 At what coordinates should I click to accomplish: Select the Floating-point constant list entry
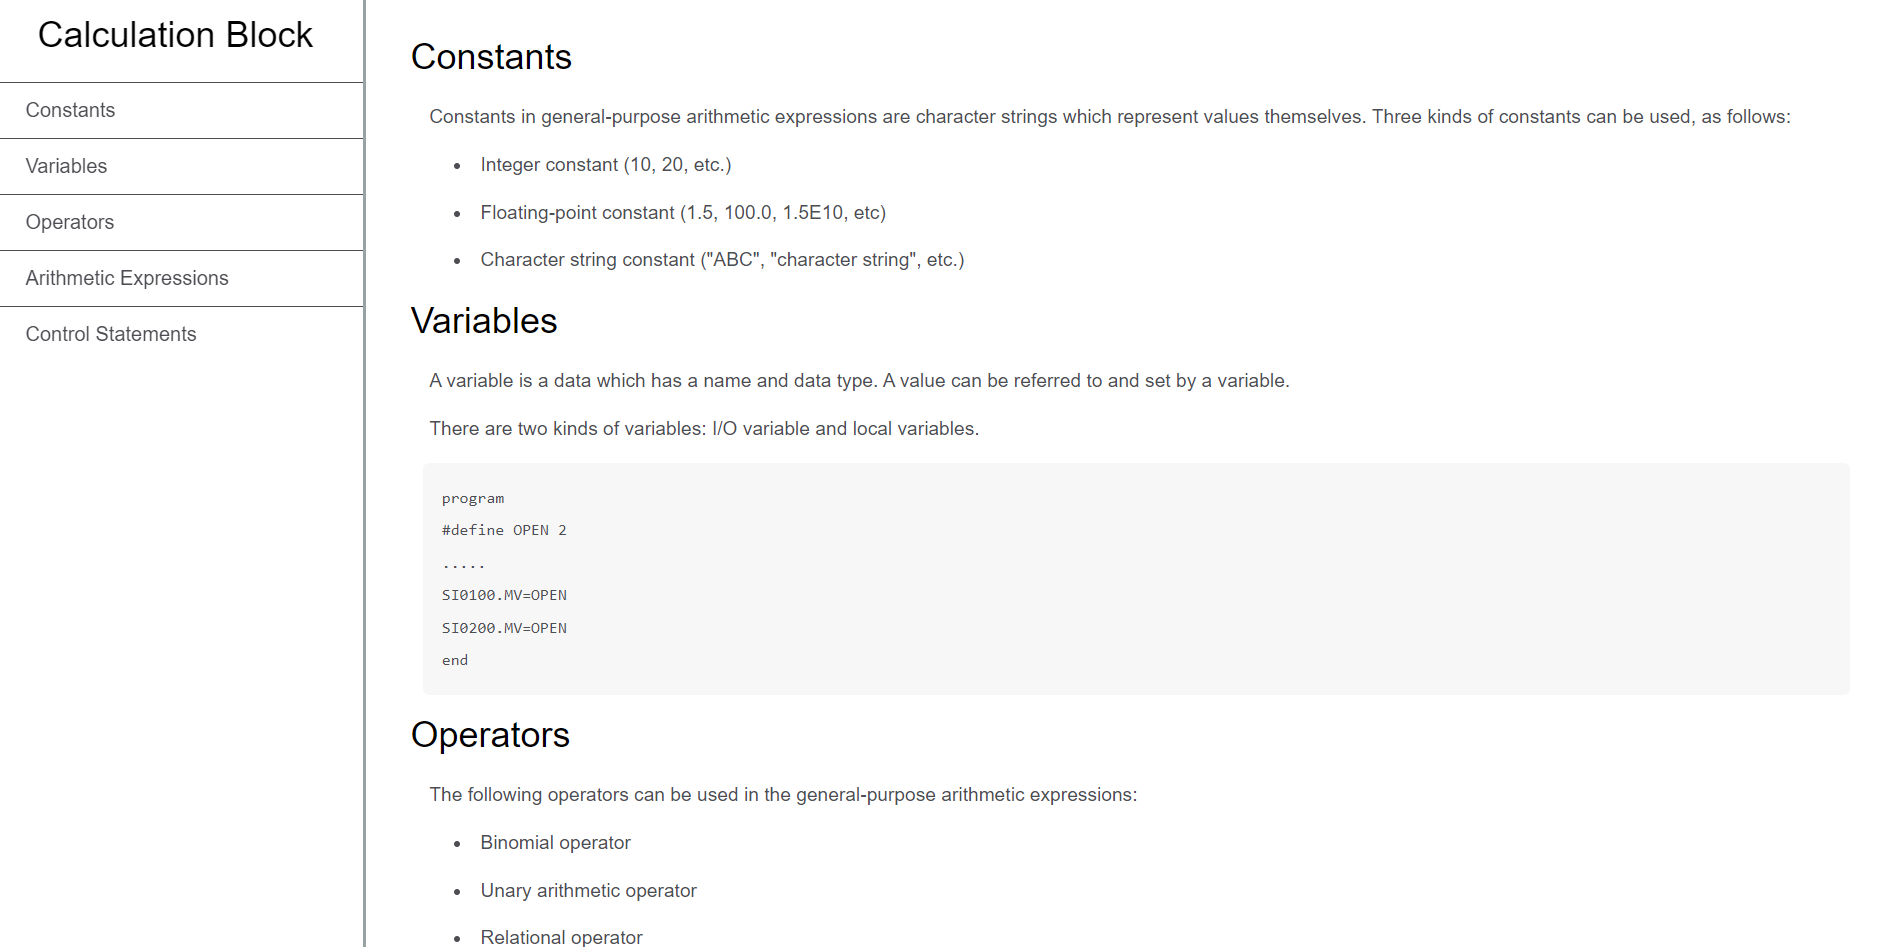(x=683, y=212)
